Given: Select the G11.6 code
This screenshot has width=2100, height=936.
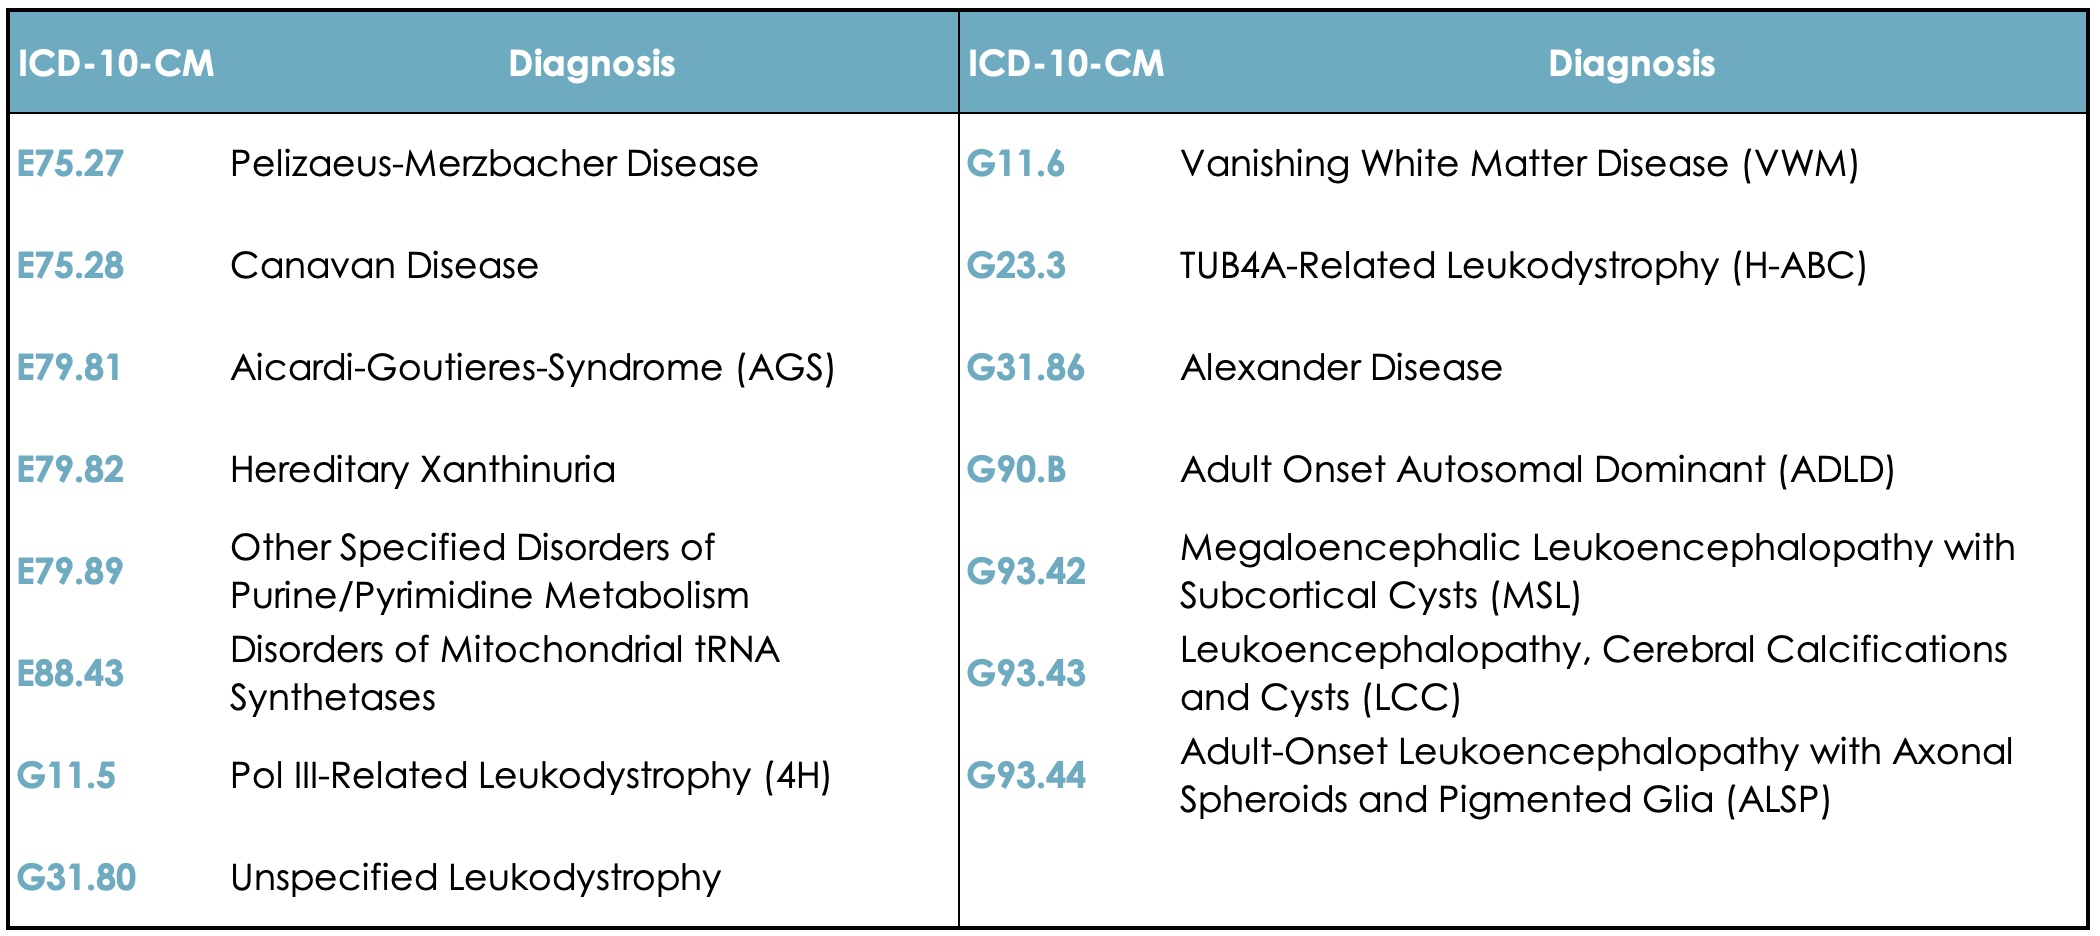Looking at the screenshot, I should [1016, 163].
